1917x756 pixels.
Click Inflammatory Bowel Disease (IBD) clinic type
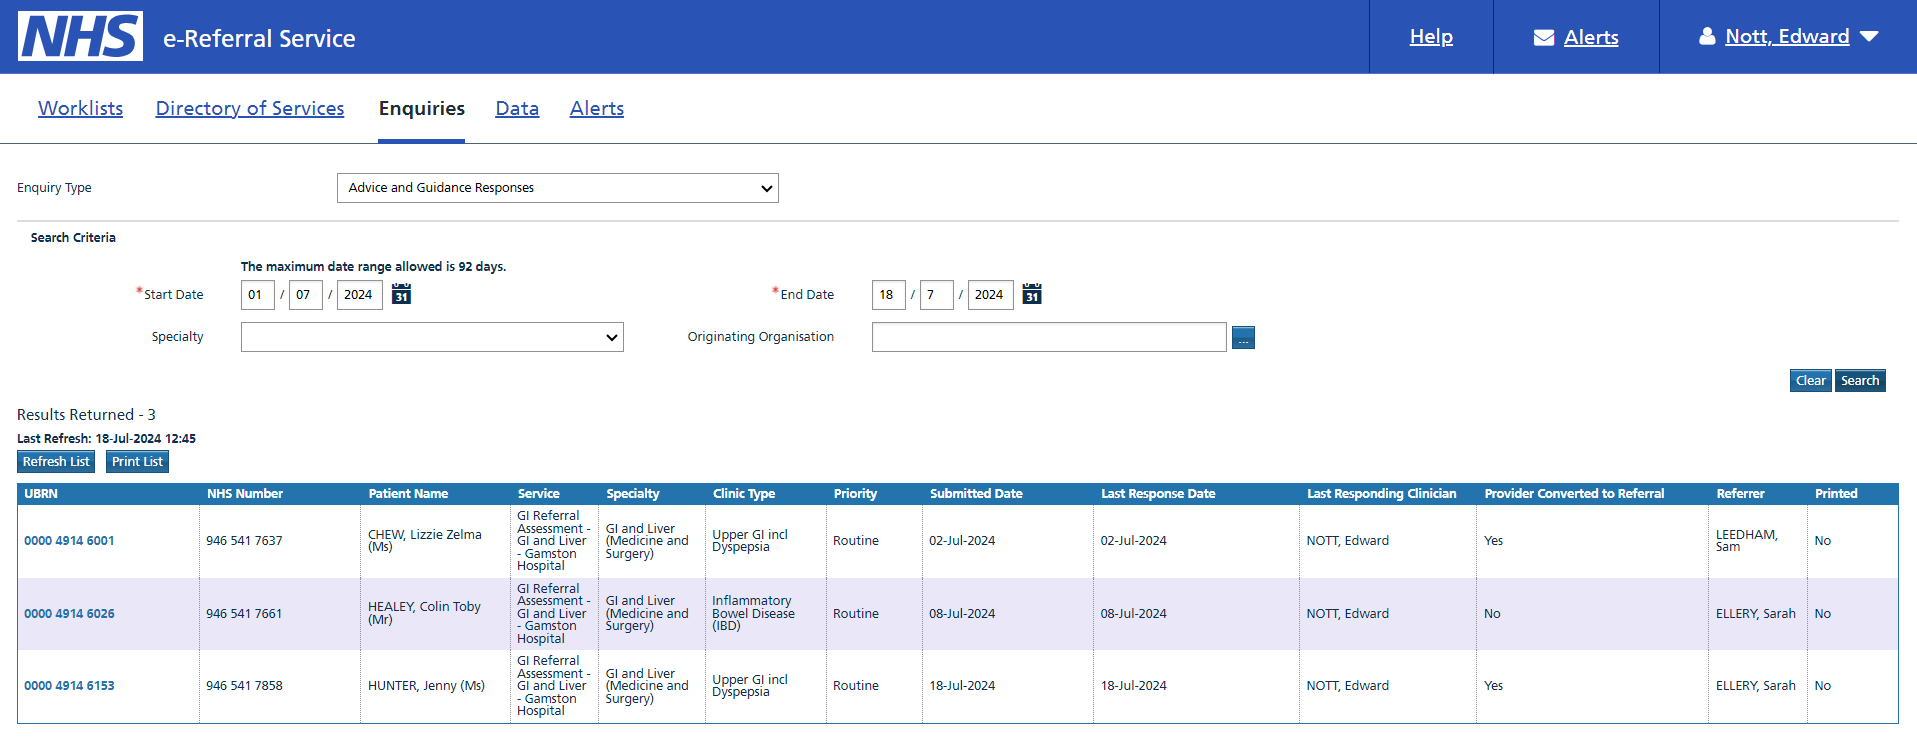pyautogui.click(x=753, y=614)
